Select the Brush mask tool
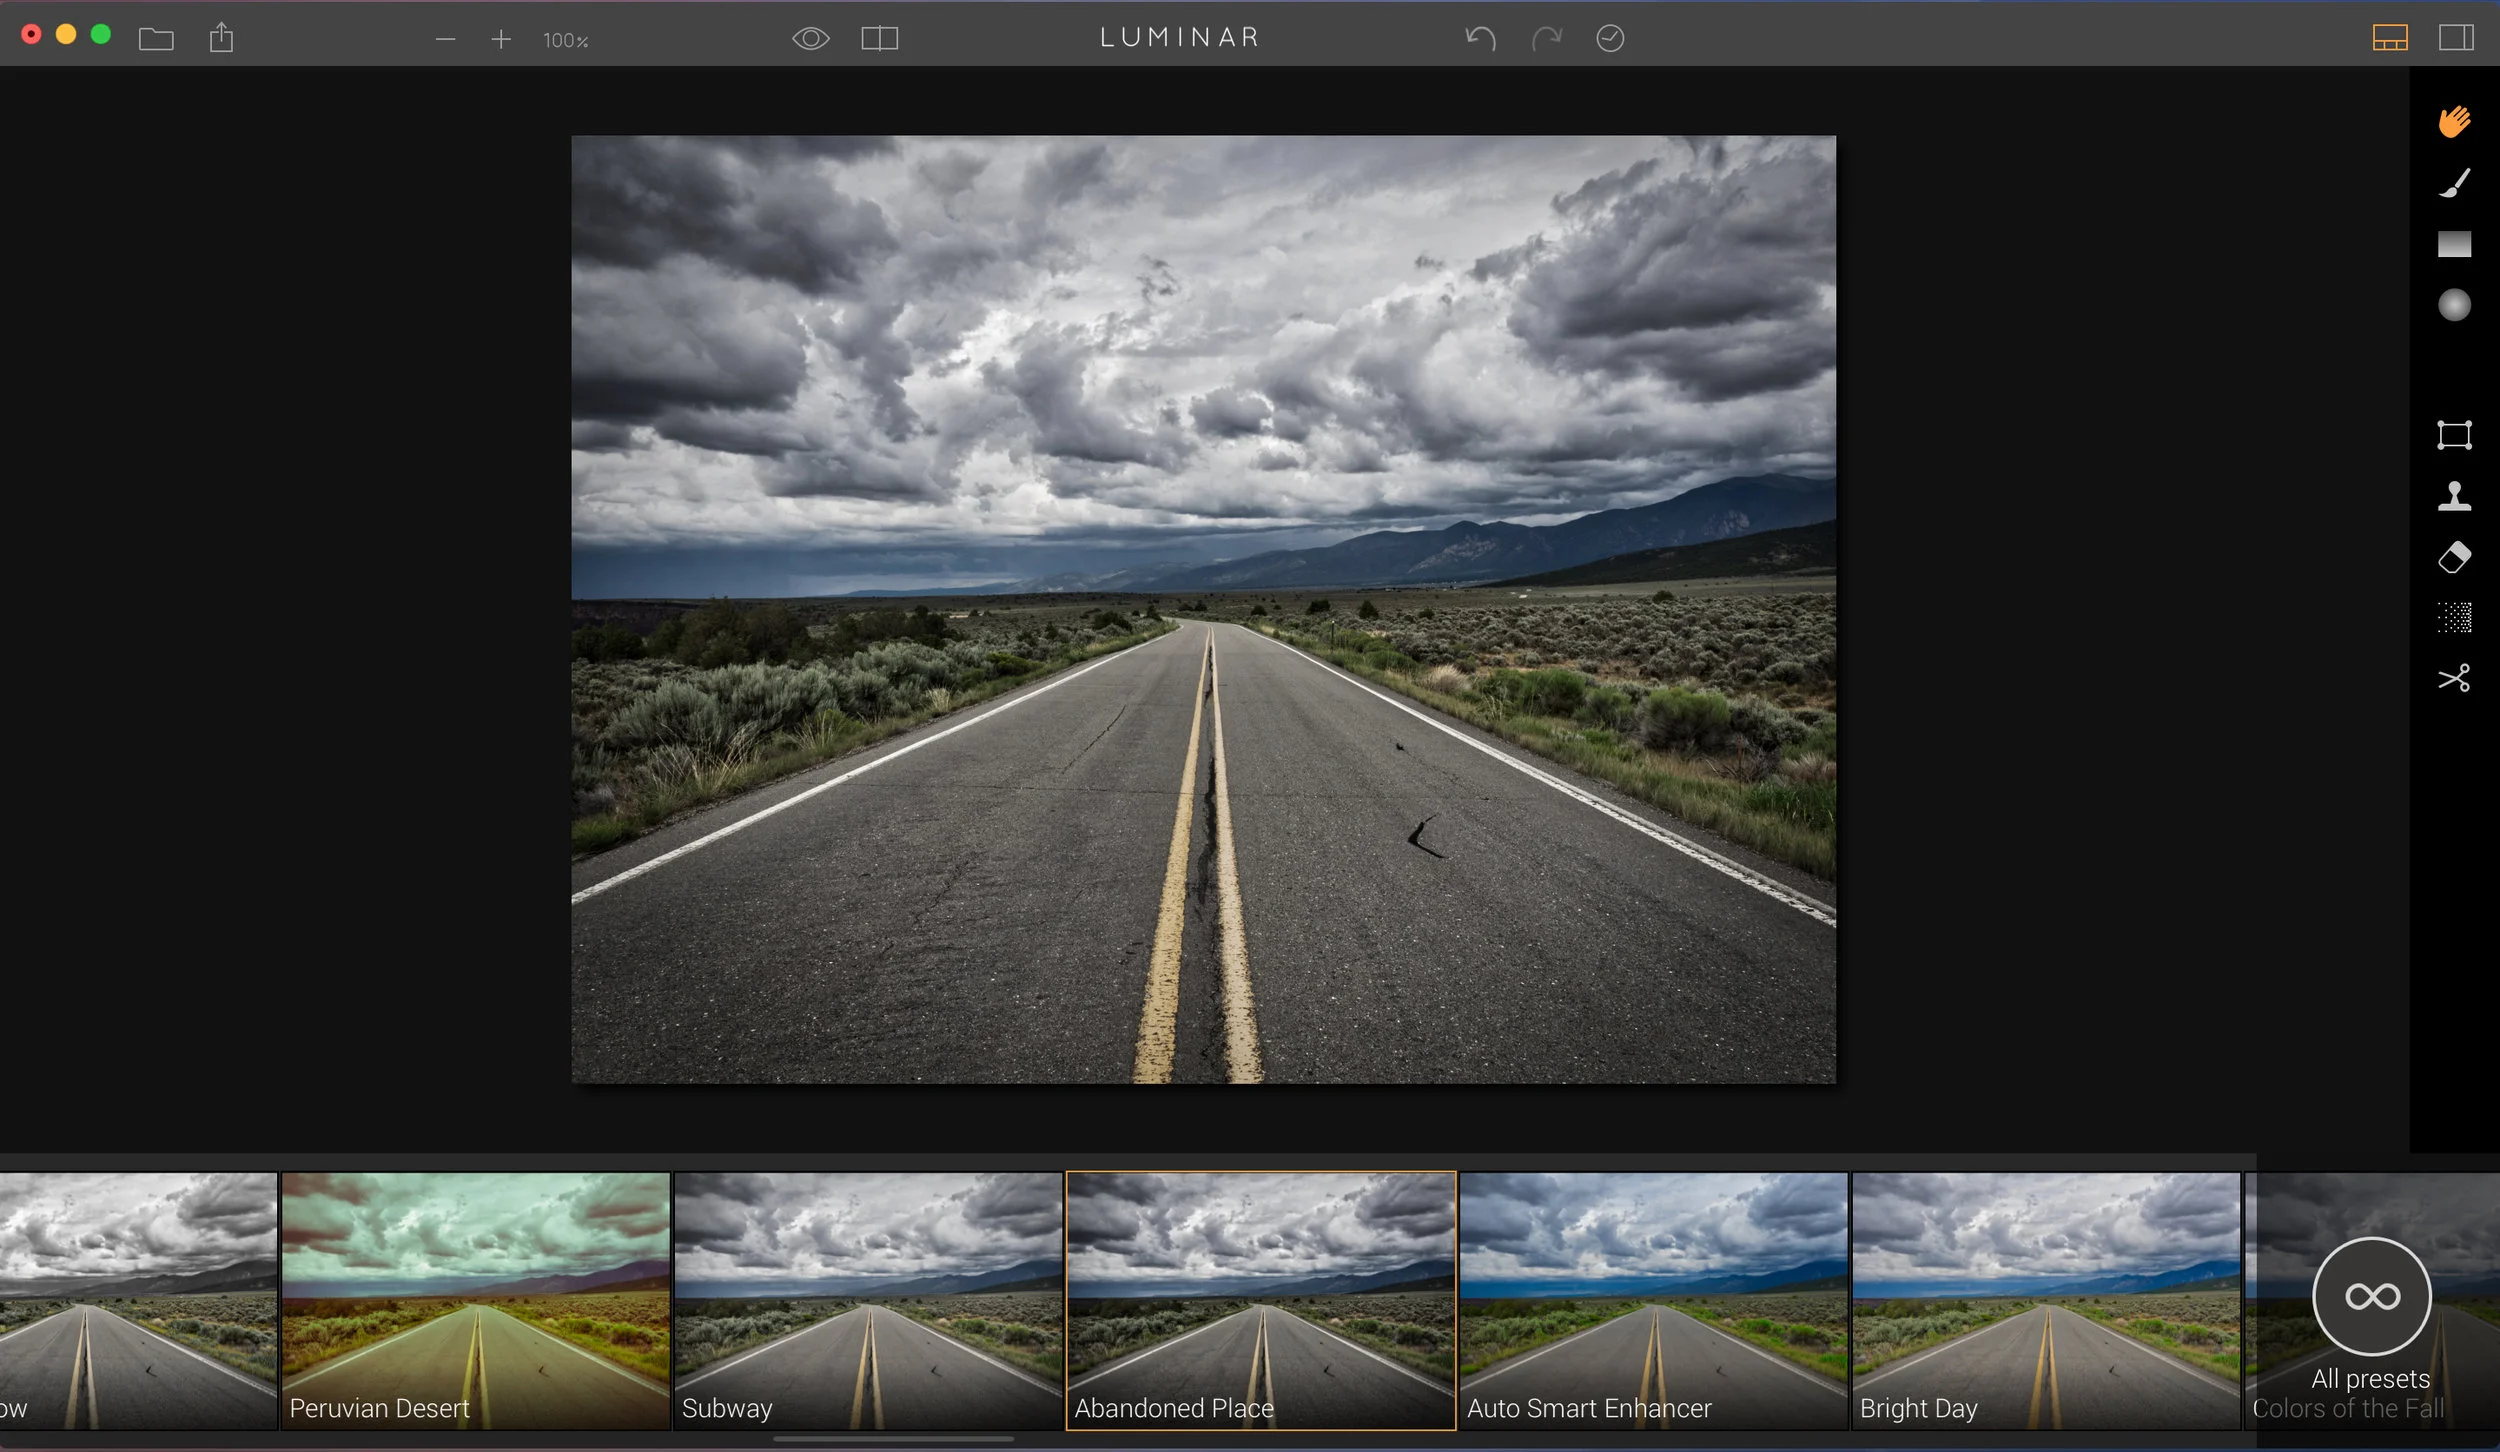Screen dimensions: 2500x1452 2454,183
